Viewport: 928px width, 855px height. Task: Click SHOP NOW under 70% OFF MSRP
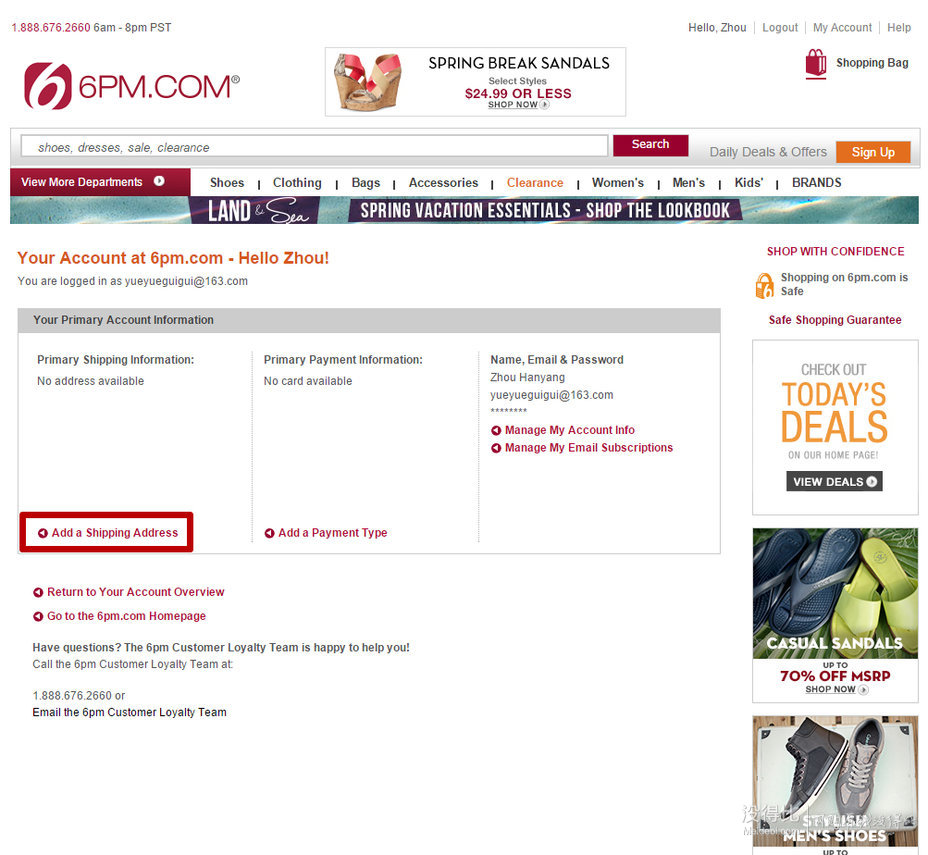(835, 689)
